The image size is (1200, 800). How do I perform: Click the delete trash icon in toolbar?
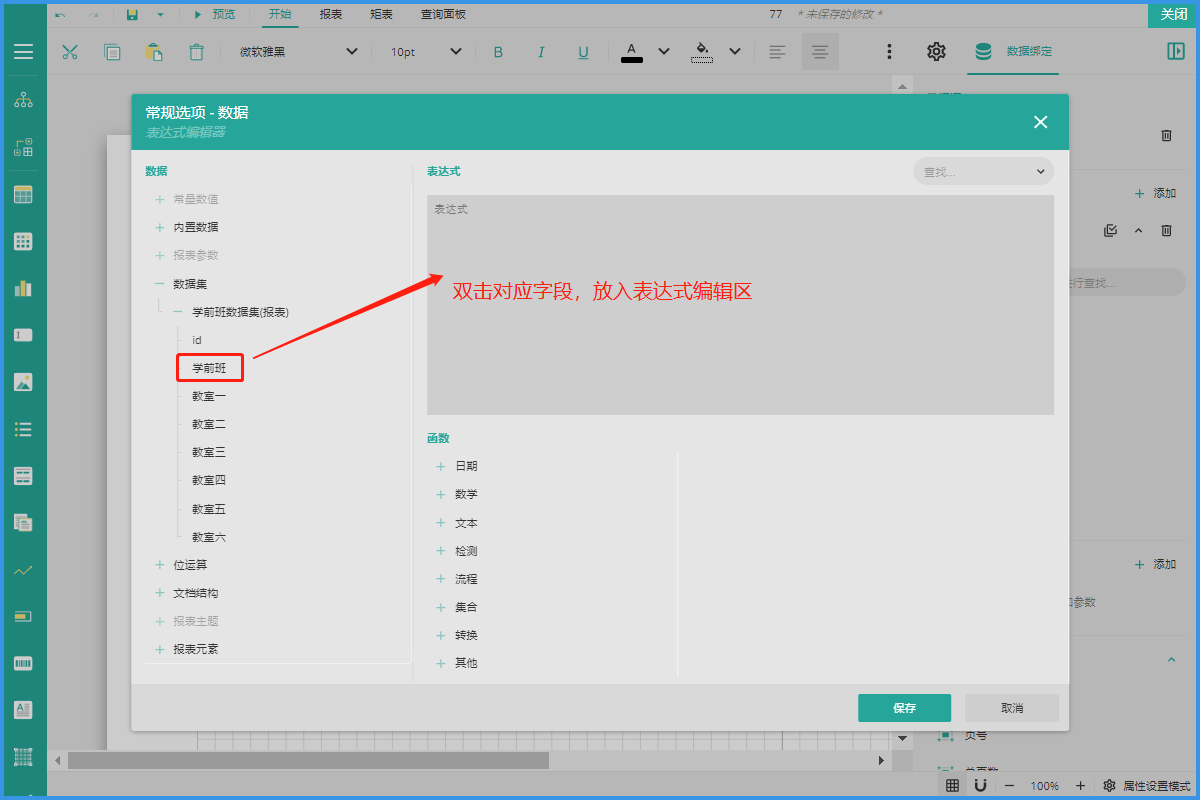[197, 52]
